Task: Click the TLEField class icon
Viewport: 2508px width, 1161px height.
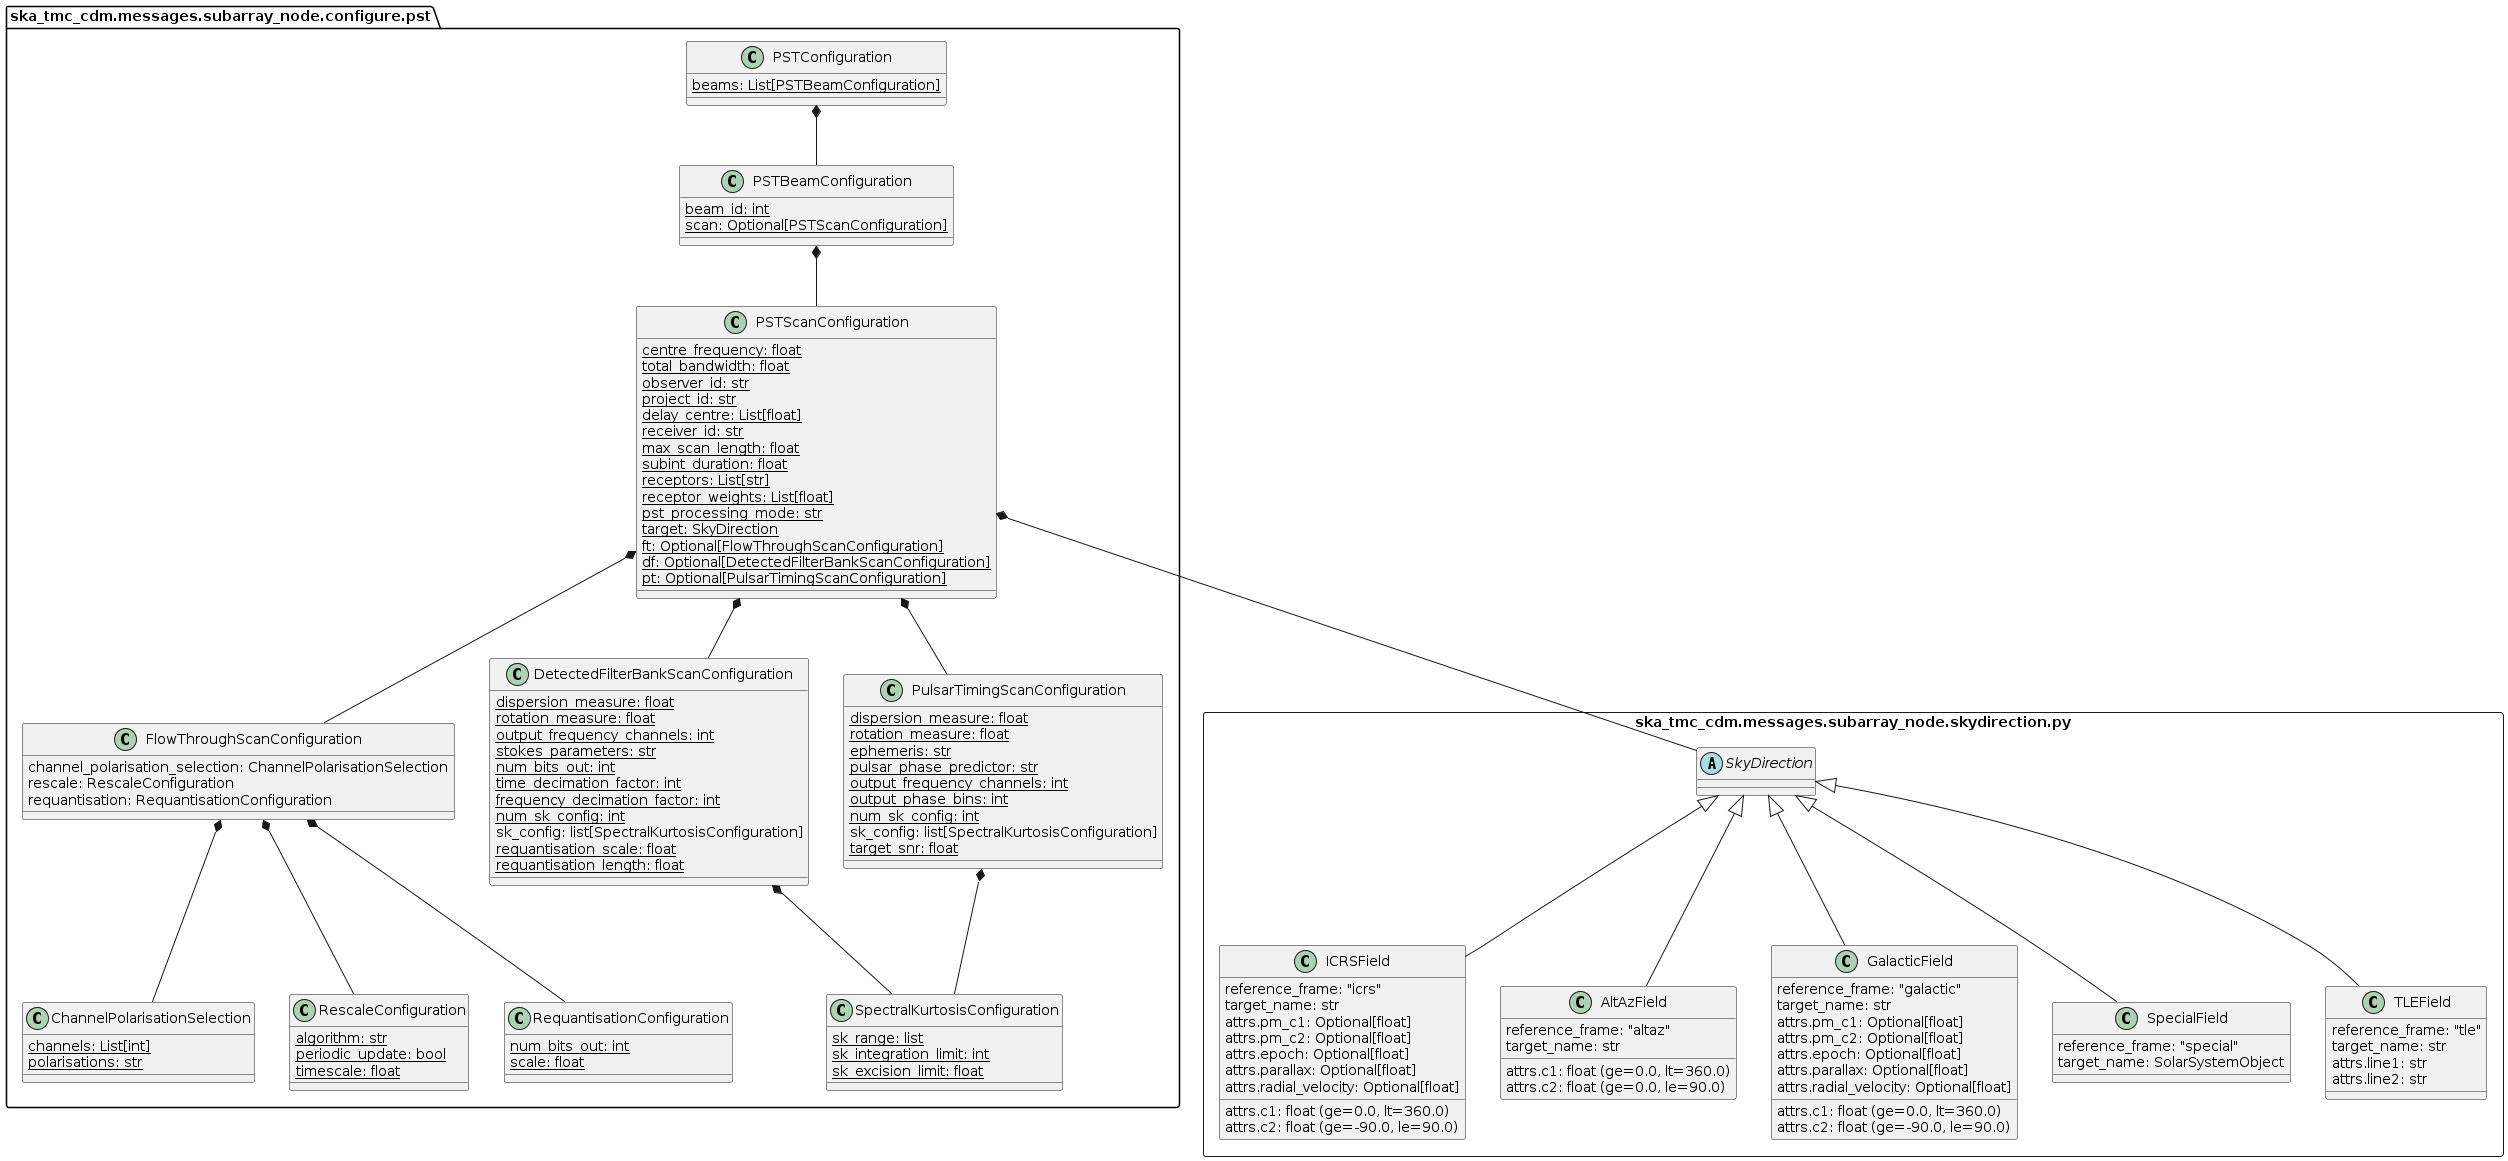Action: click(x=2374, y=1003)
